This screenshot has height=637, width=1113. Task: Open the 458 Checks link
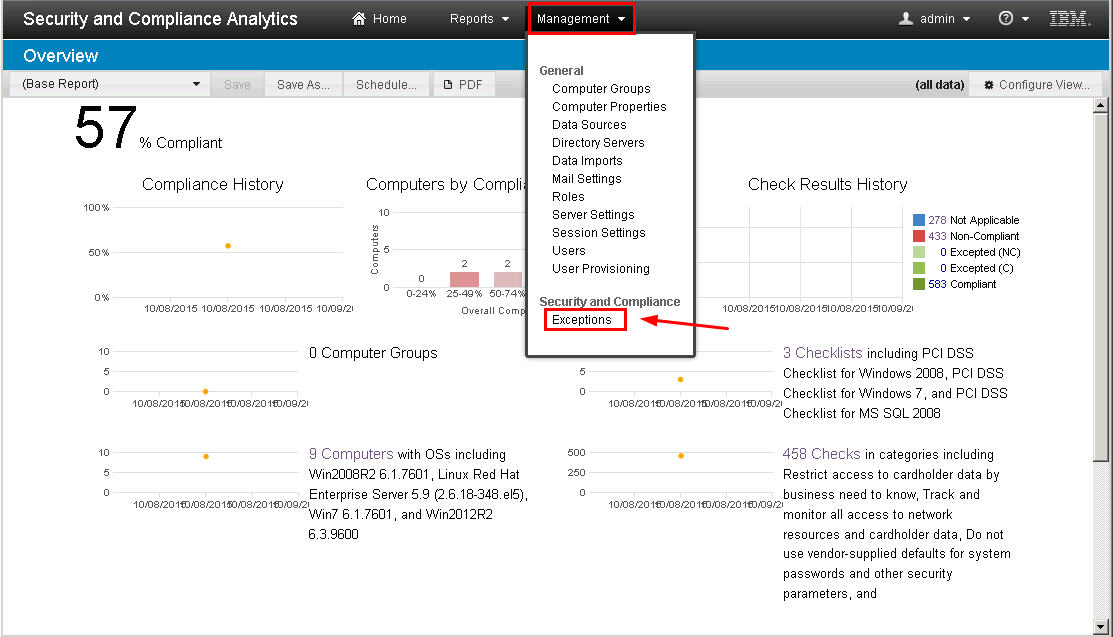point(821,454)
